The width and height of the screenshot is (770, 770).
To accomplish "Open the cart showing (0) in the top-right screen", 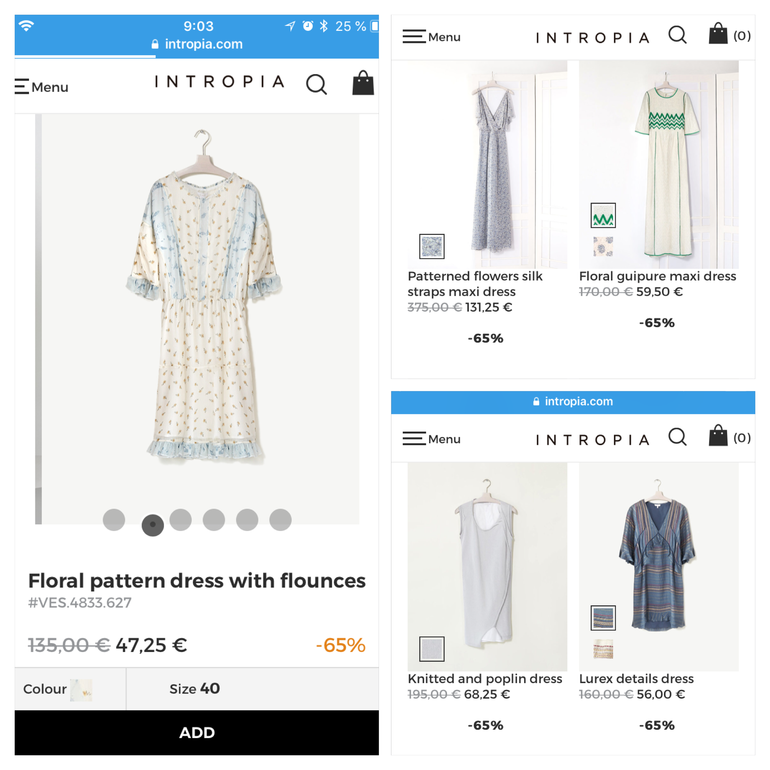I will 729,35.
